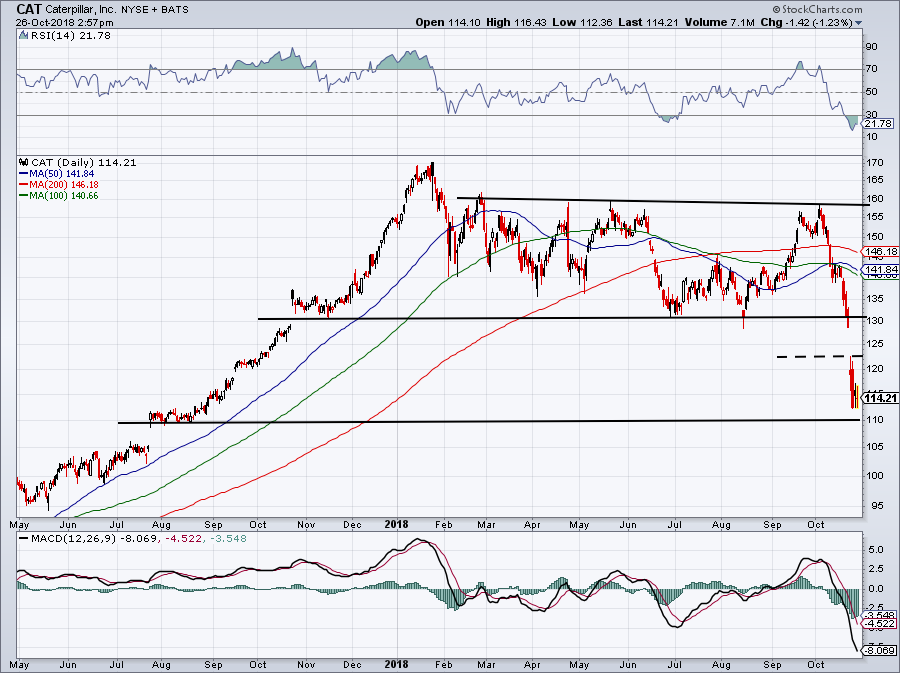Click the green MA(100) legend line swatch
Viewport: 900px width, 673px height.
tap(24, 196)
